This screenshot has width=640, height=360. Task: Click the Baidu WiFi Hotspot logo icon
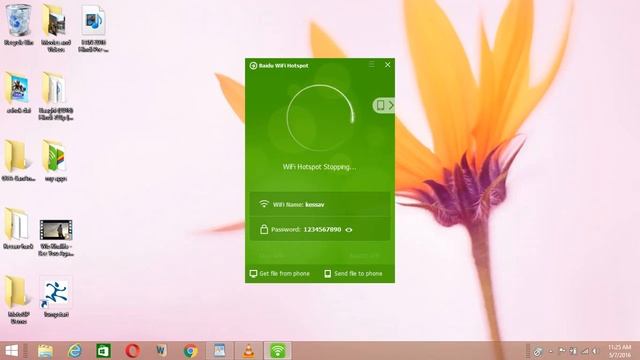253,65
